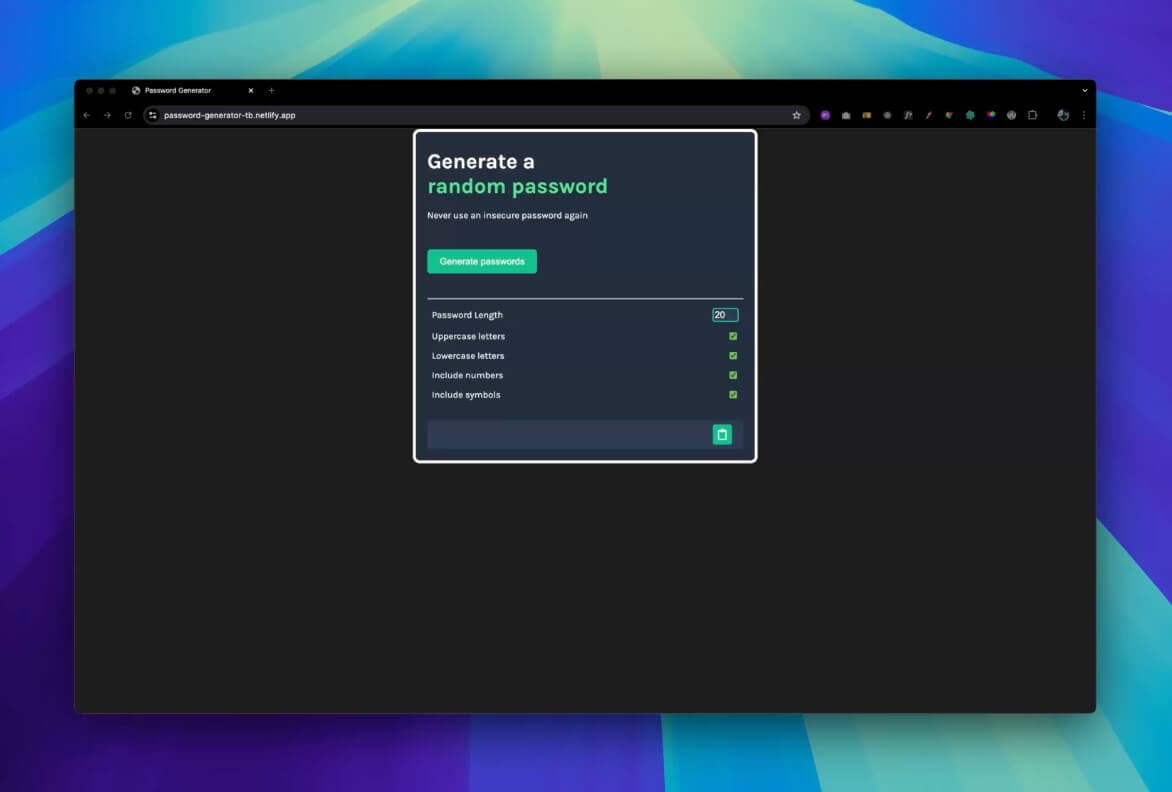The width and height of the screenshot is (1172, 792).
Task: Click the chevron at the window top right
Action: [1084, 90]
